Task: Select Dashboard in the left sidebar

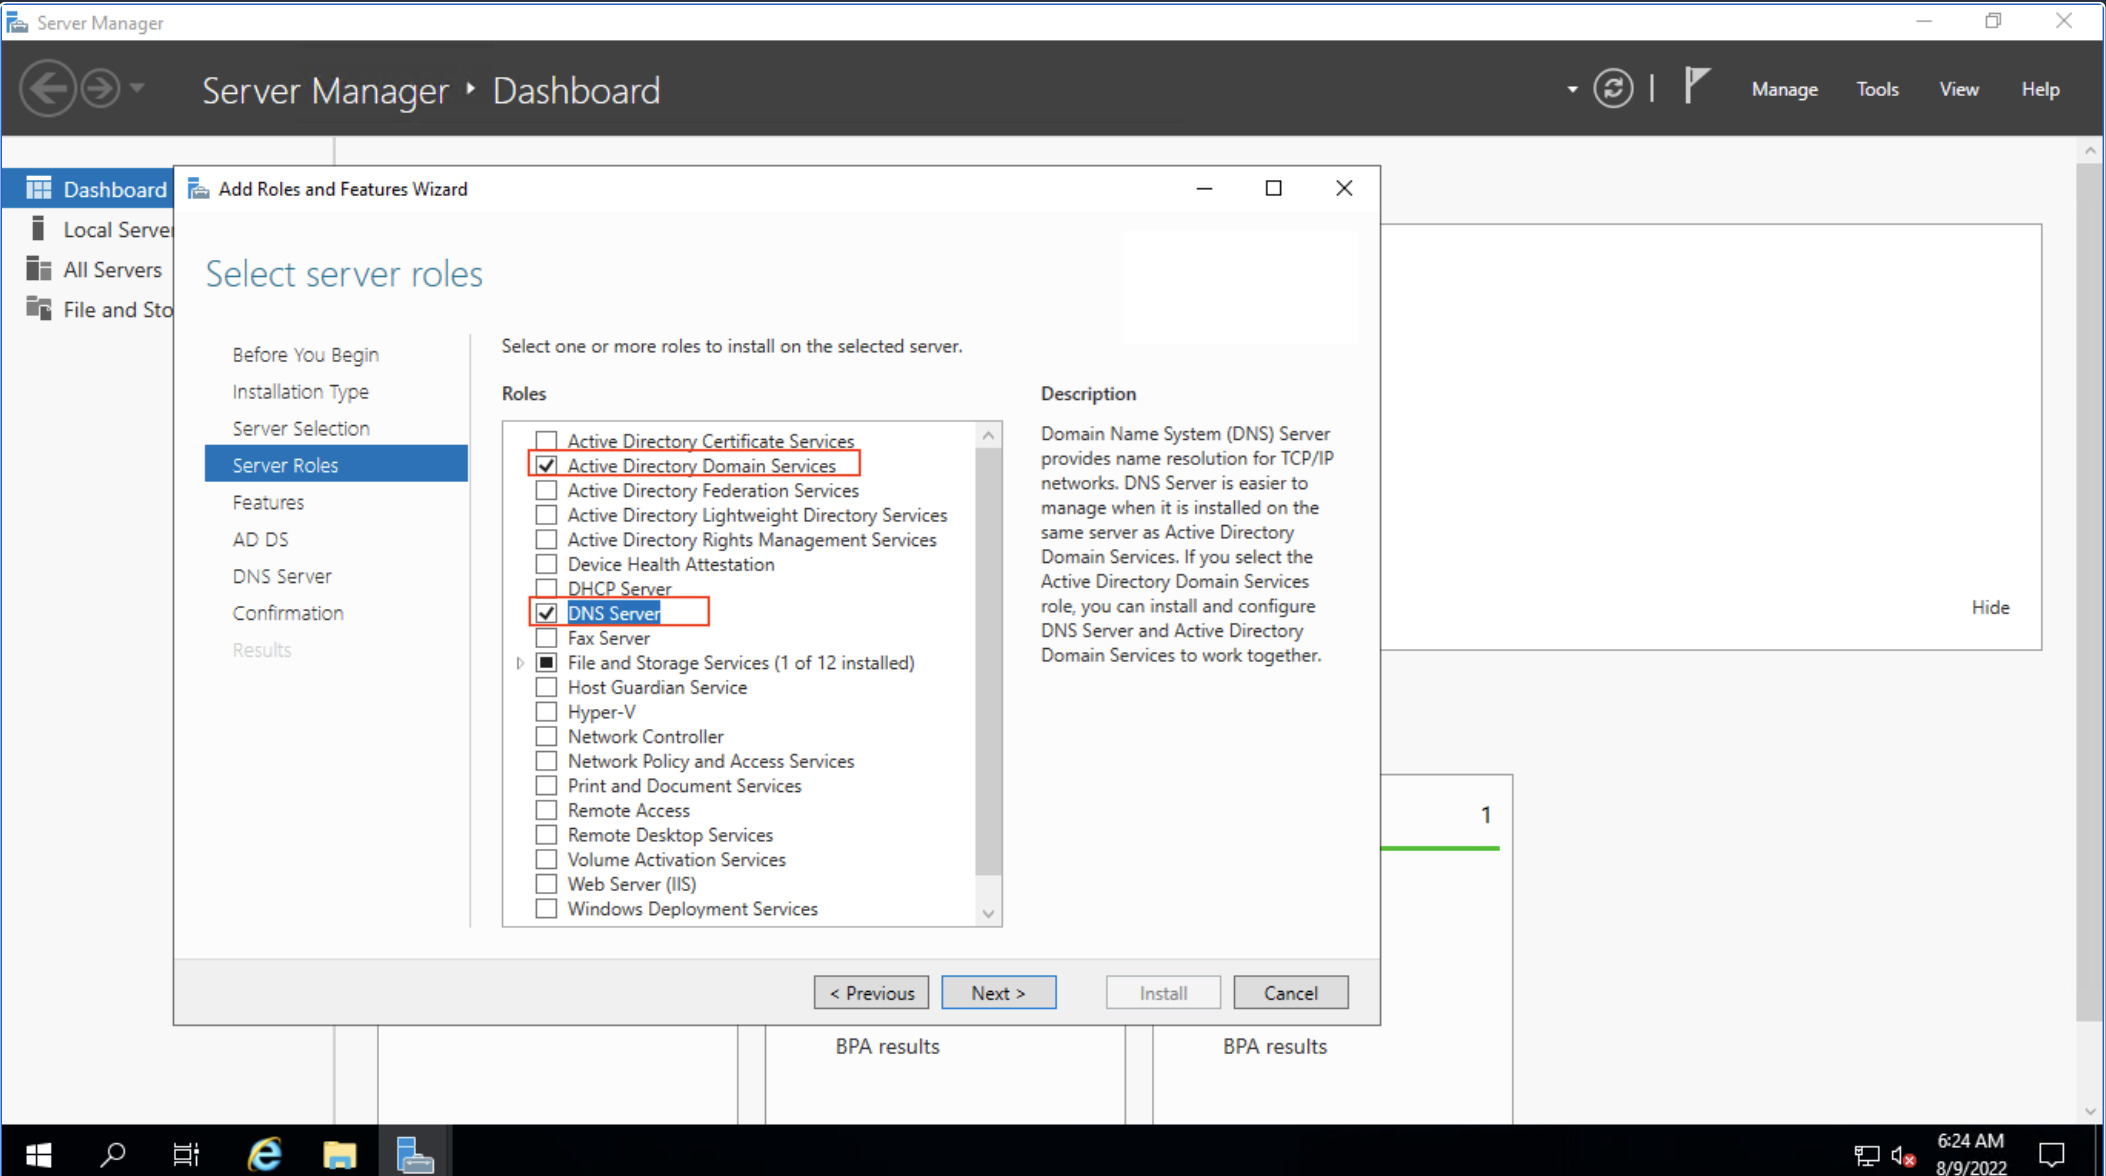Action: click(x=88, y=189)
